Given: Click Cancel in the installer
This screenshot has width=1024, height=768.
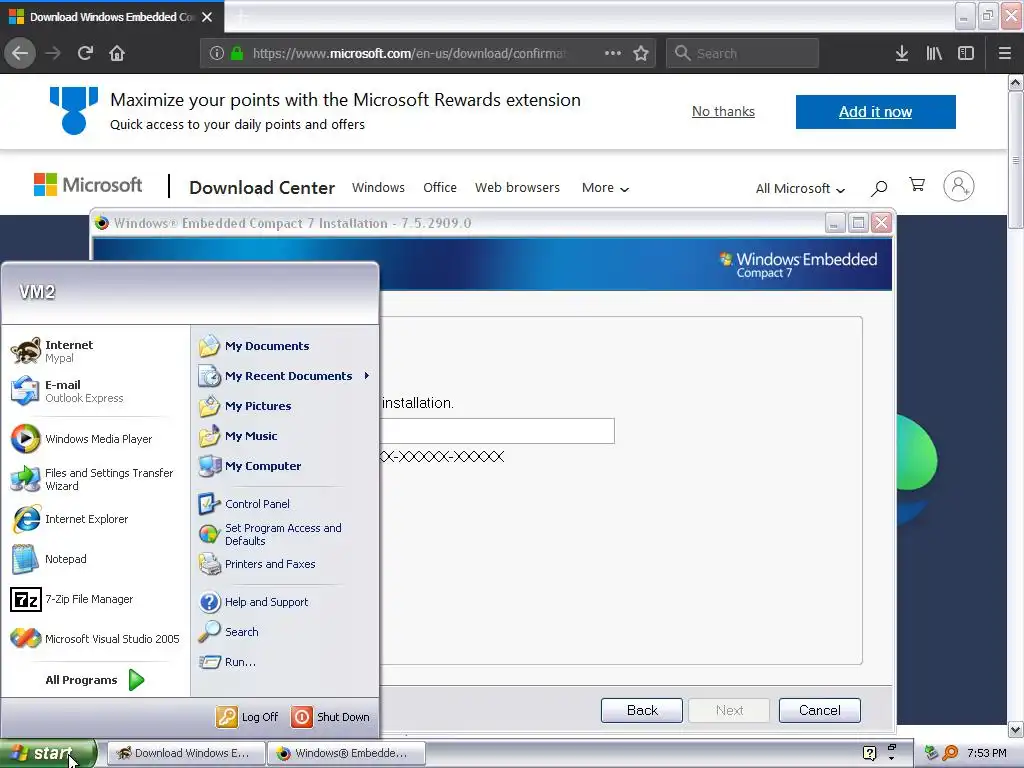Looking at the screenshot, I should point(820,711).
